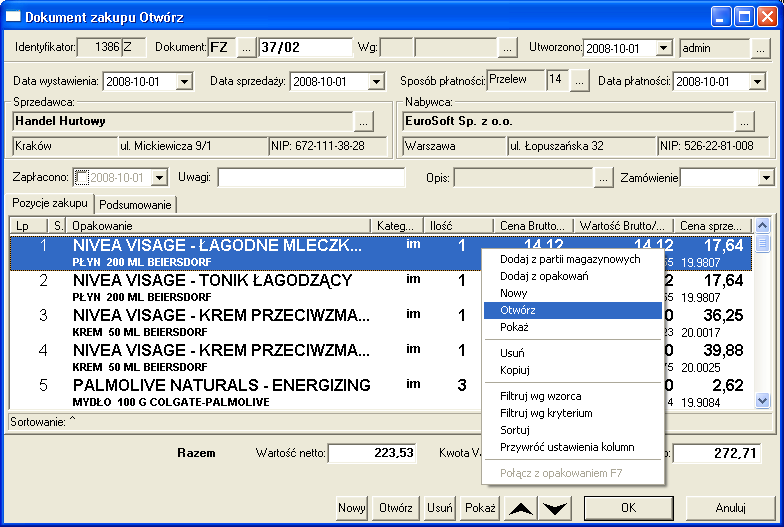Select 'Kopiuj' in the context menu
This screenshot has height=527, width=784.
click(573, 370)
